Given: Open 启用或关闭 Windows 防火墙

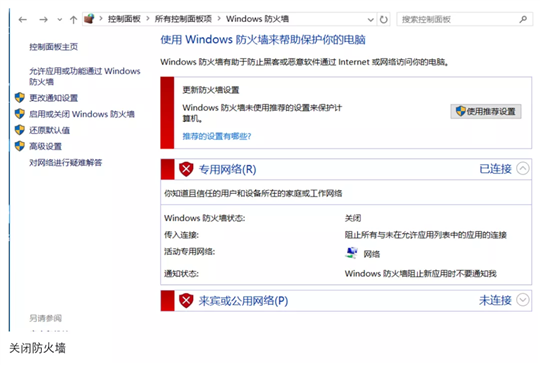Looking at the screenshot, I should tap(82, 114).
